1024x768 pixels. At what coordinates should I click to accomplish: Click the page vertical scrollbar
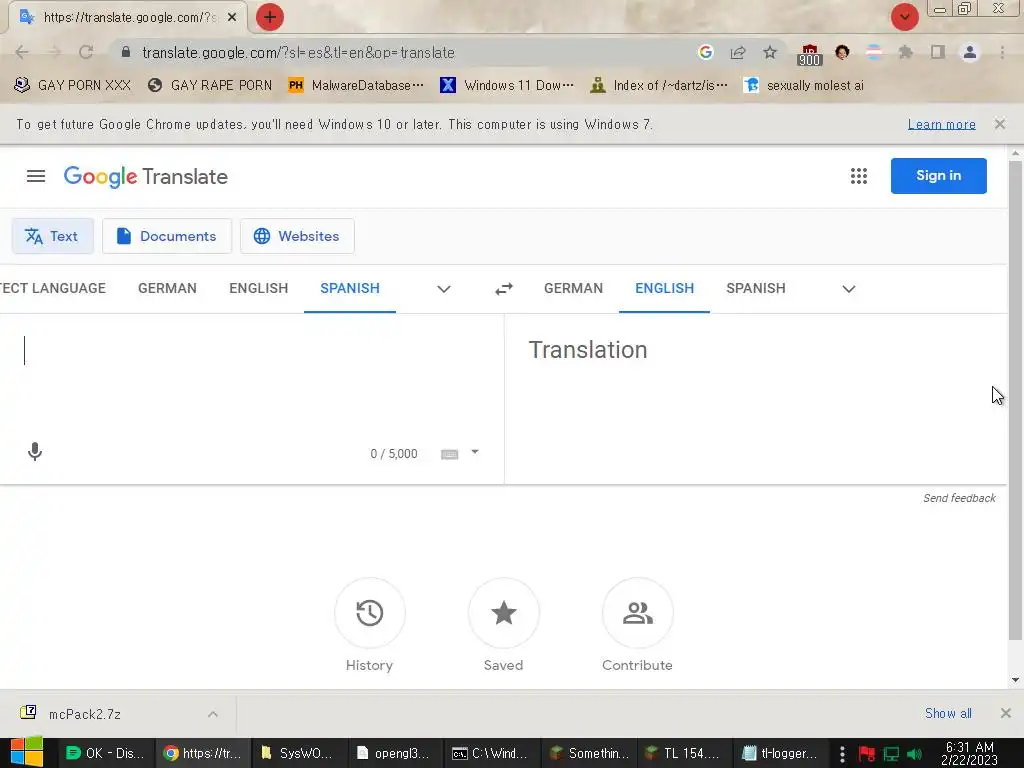(1015, 400)
